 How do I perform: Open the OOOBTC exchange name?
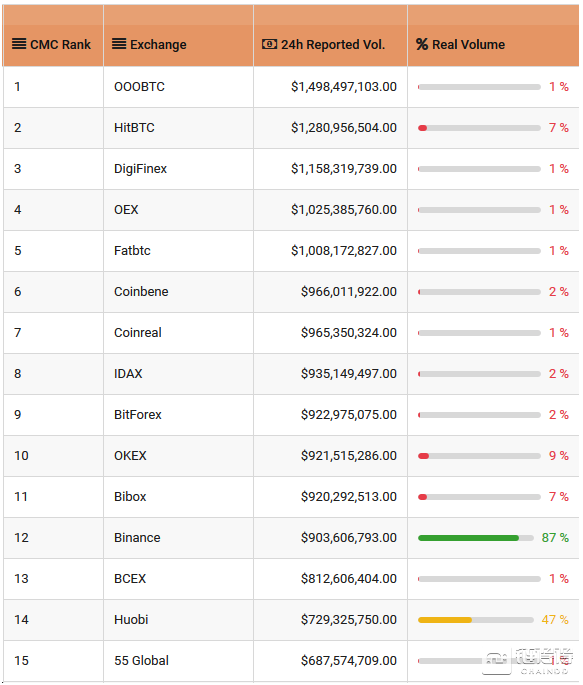(x=139, y=86)
